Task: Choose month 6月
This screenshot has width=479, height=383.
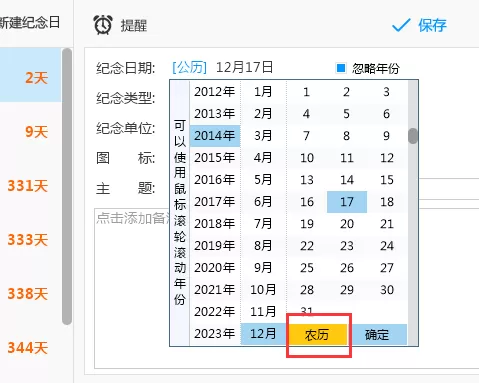Action: (263, 202)
